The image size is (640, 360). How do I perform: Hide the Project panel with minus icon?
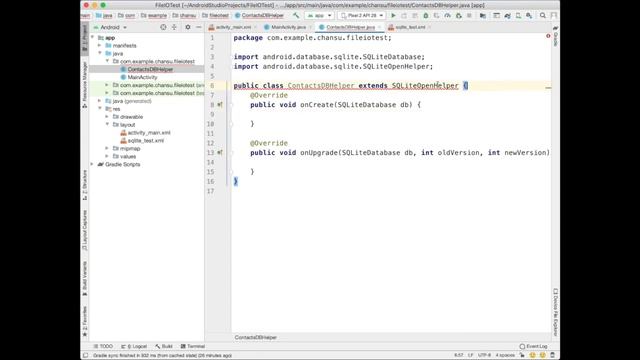[x=199, y=27]
